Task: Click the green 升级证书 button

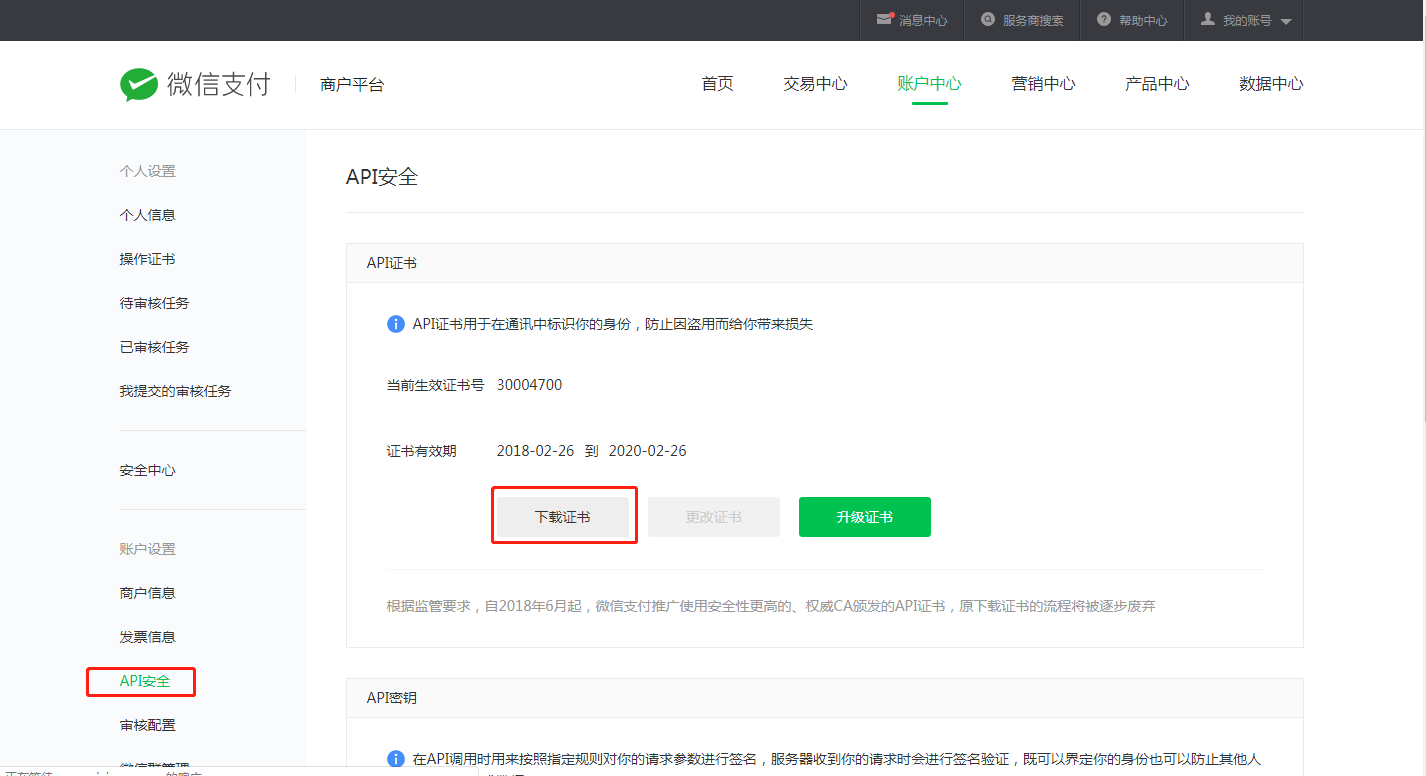Action: 865,517
